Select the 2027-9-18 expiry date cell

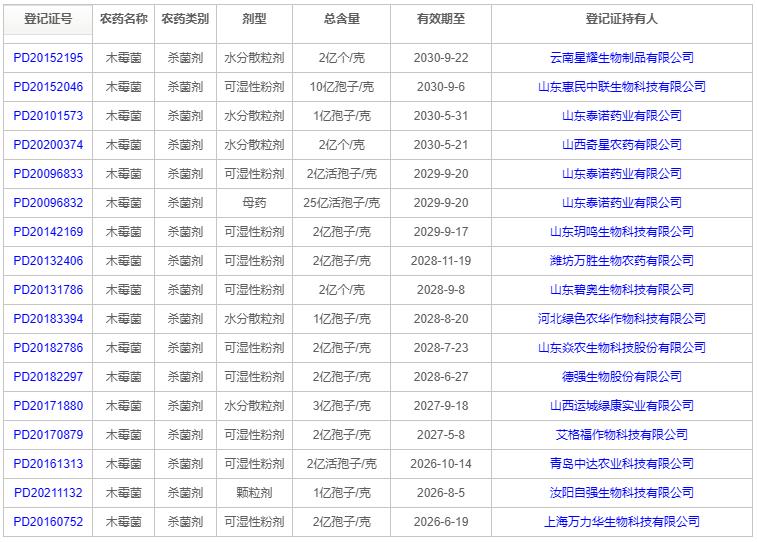(441, 405)
